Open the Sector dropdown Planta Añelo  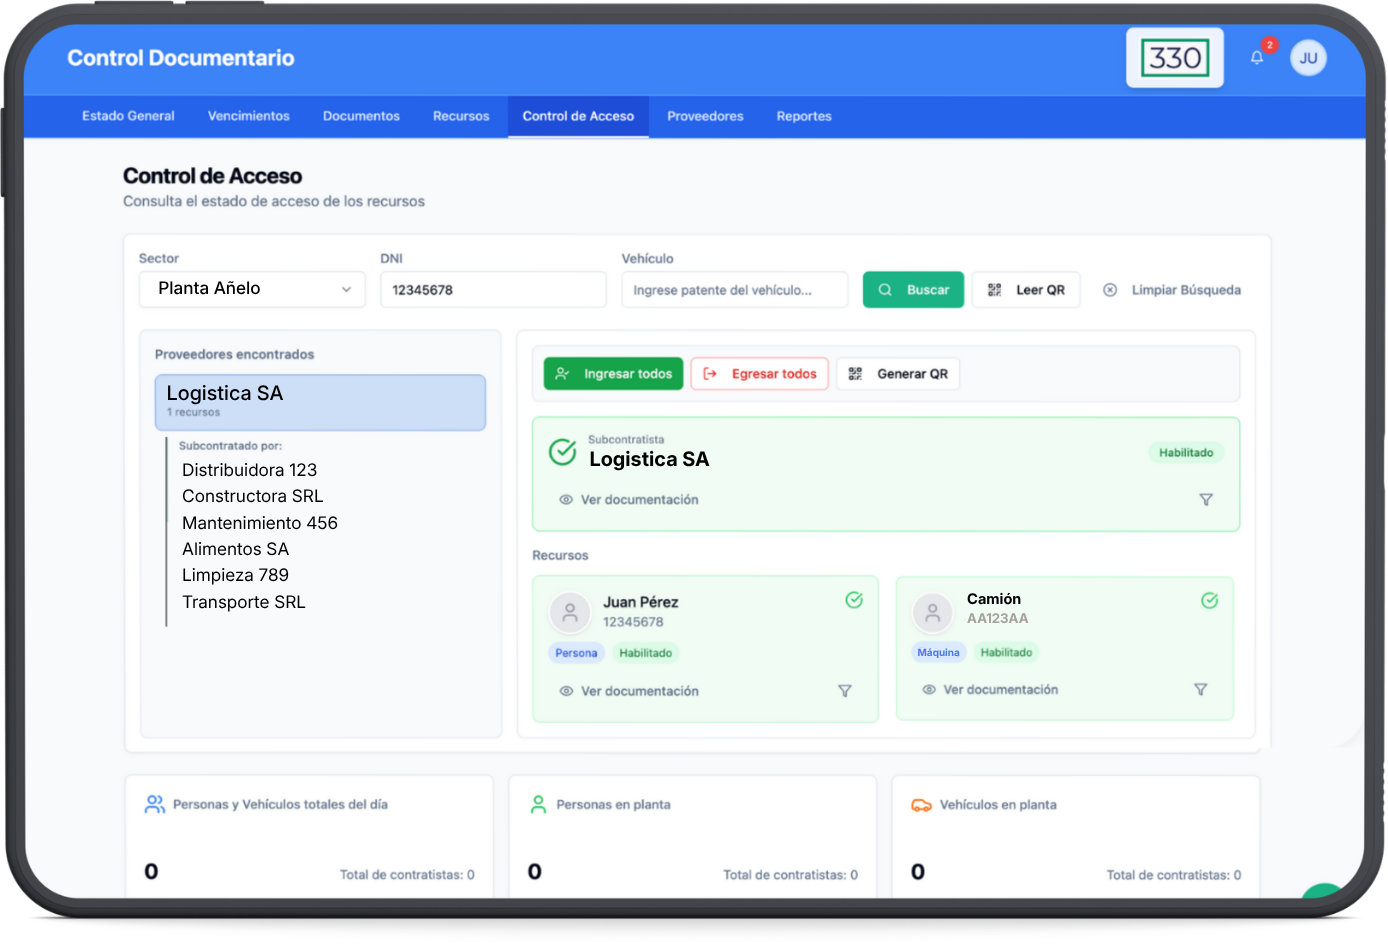click(252, 289)
